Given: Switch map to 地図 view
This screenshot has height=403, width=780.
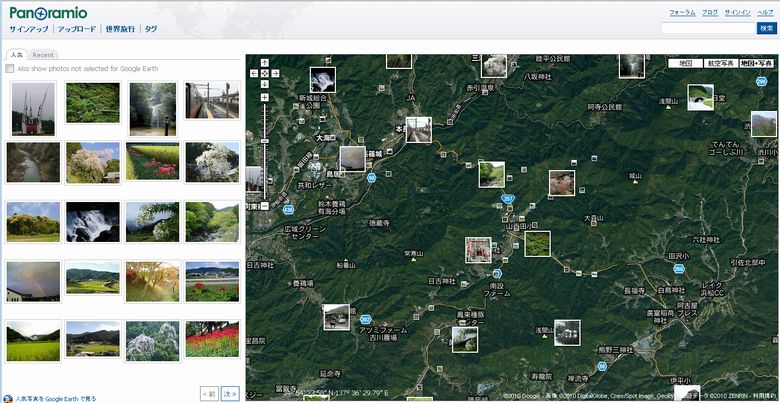Looking at the screenshot, I should tap(685, 63).
